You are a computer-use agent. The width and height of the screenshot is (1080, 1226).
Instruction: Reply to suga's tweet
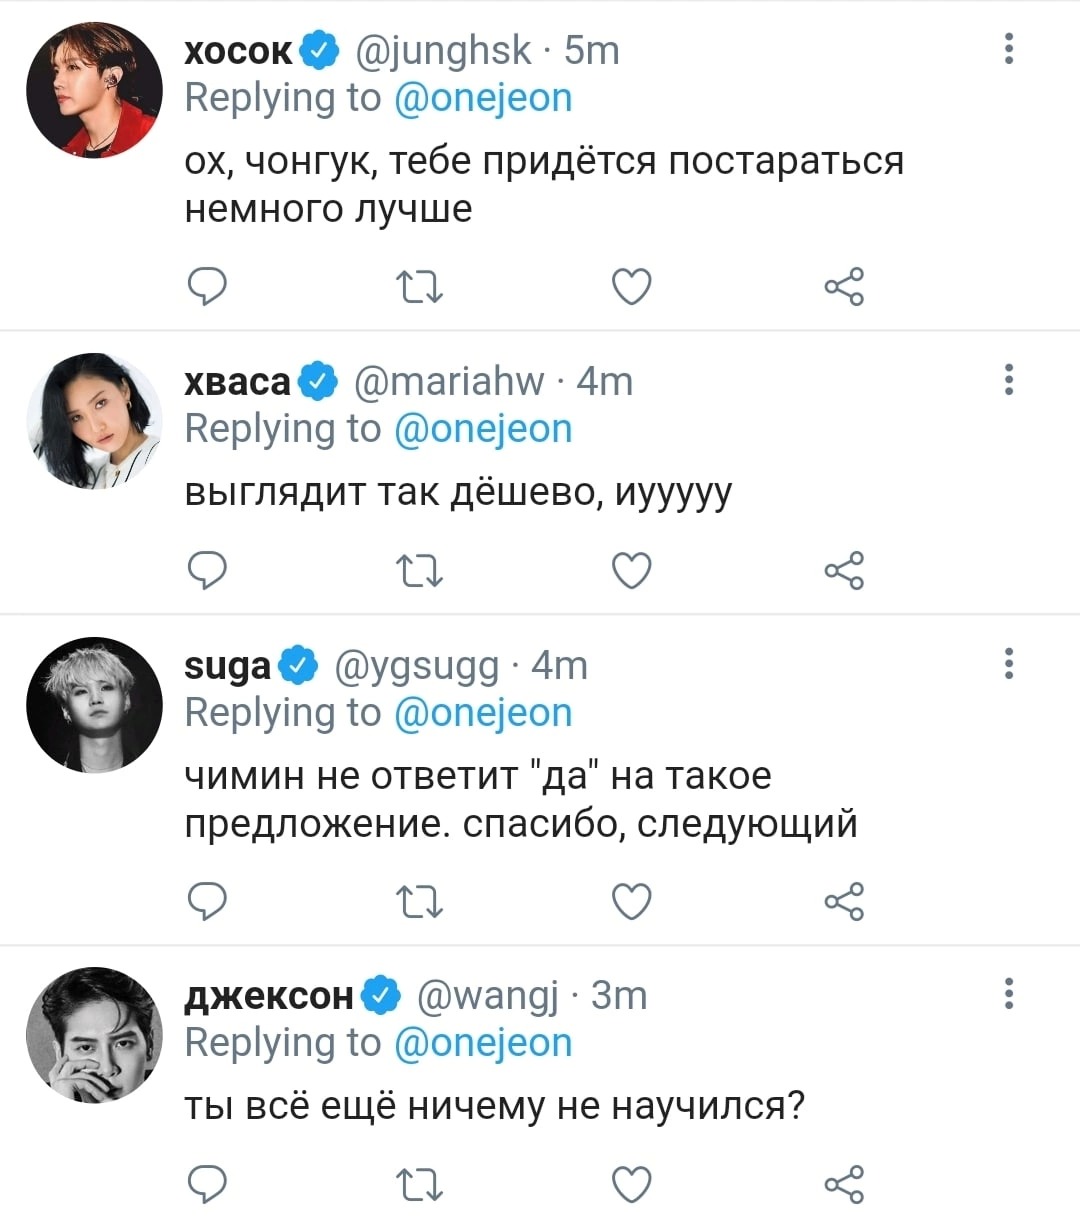tap(207, 901)
